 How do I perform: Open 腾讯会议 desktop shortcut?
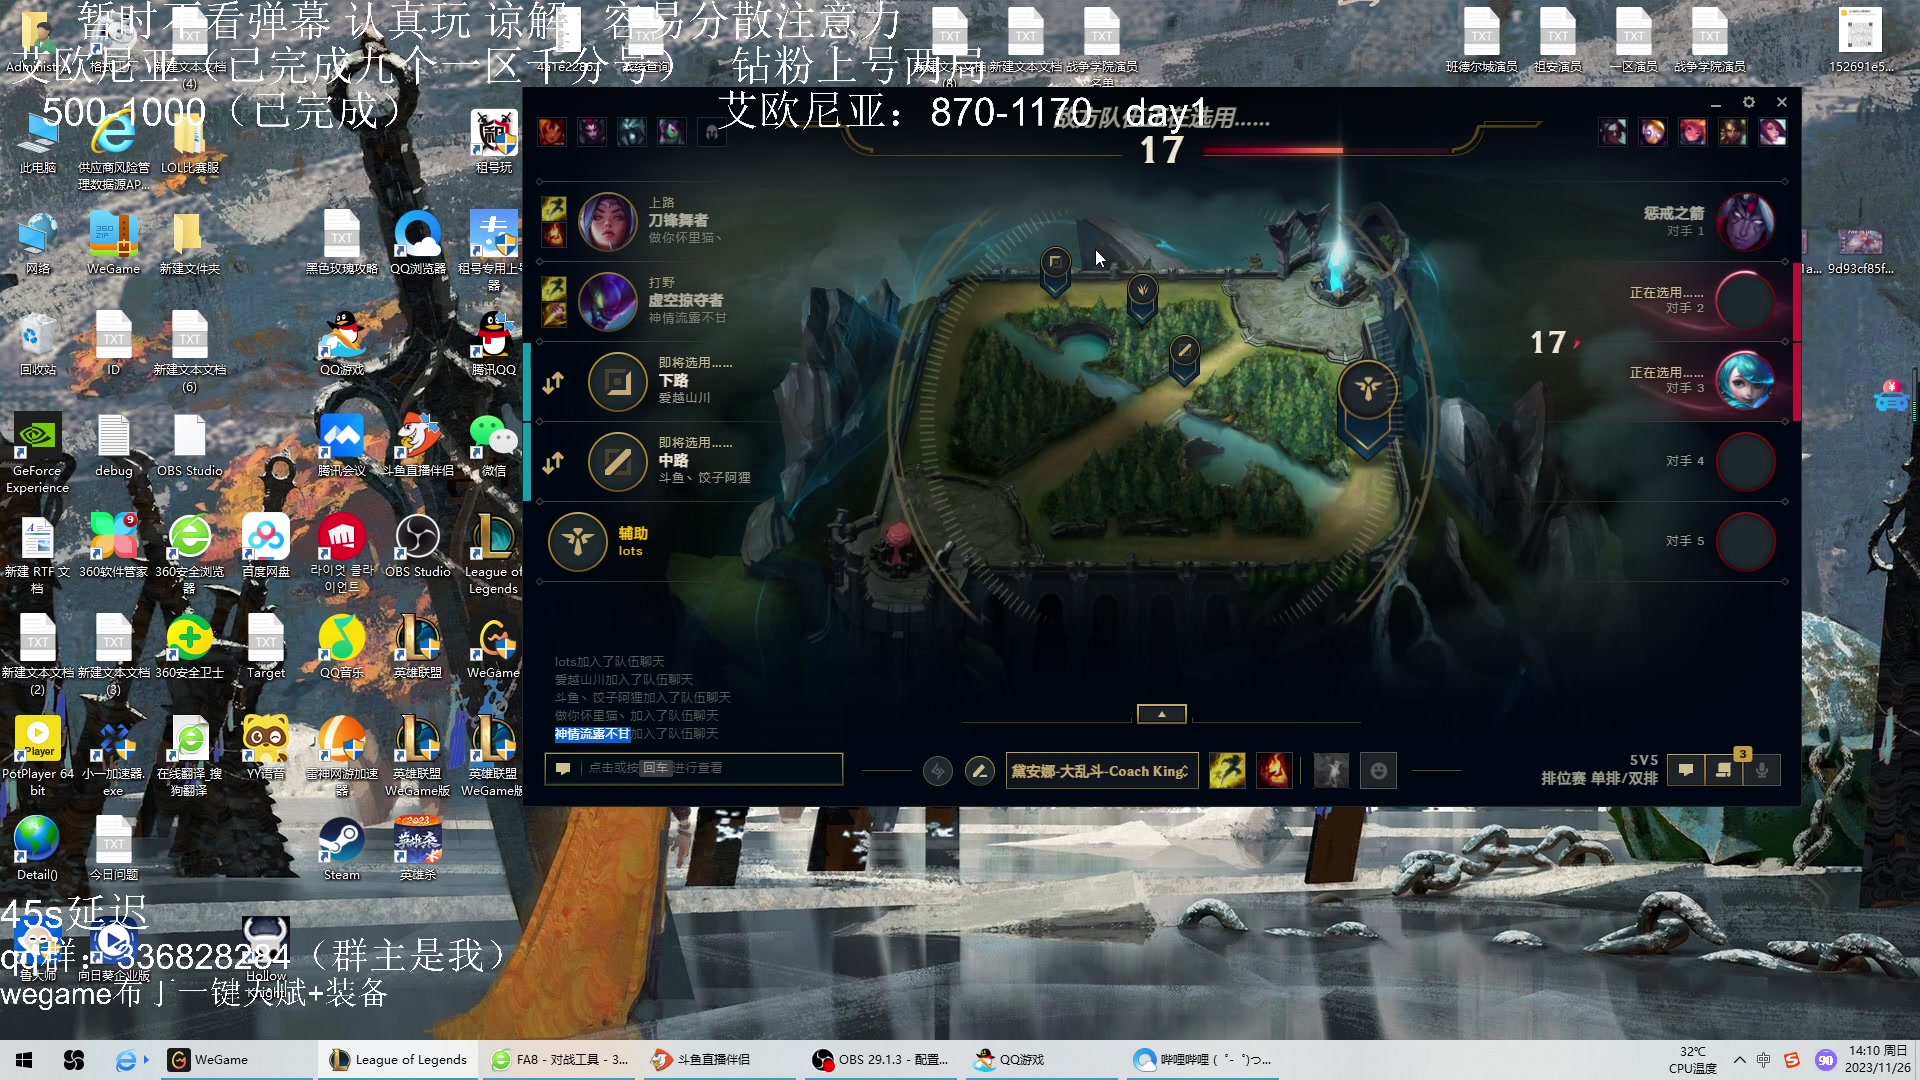(x=341, y=445)
